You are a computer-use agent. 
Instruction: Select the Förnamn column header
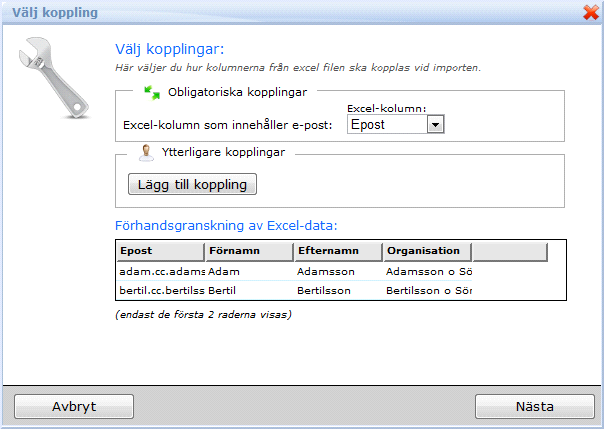click(248, 251)
